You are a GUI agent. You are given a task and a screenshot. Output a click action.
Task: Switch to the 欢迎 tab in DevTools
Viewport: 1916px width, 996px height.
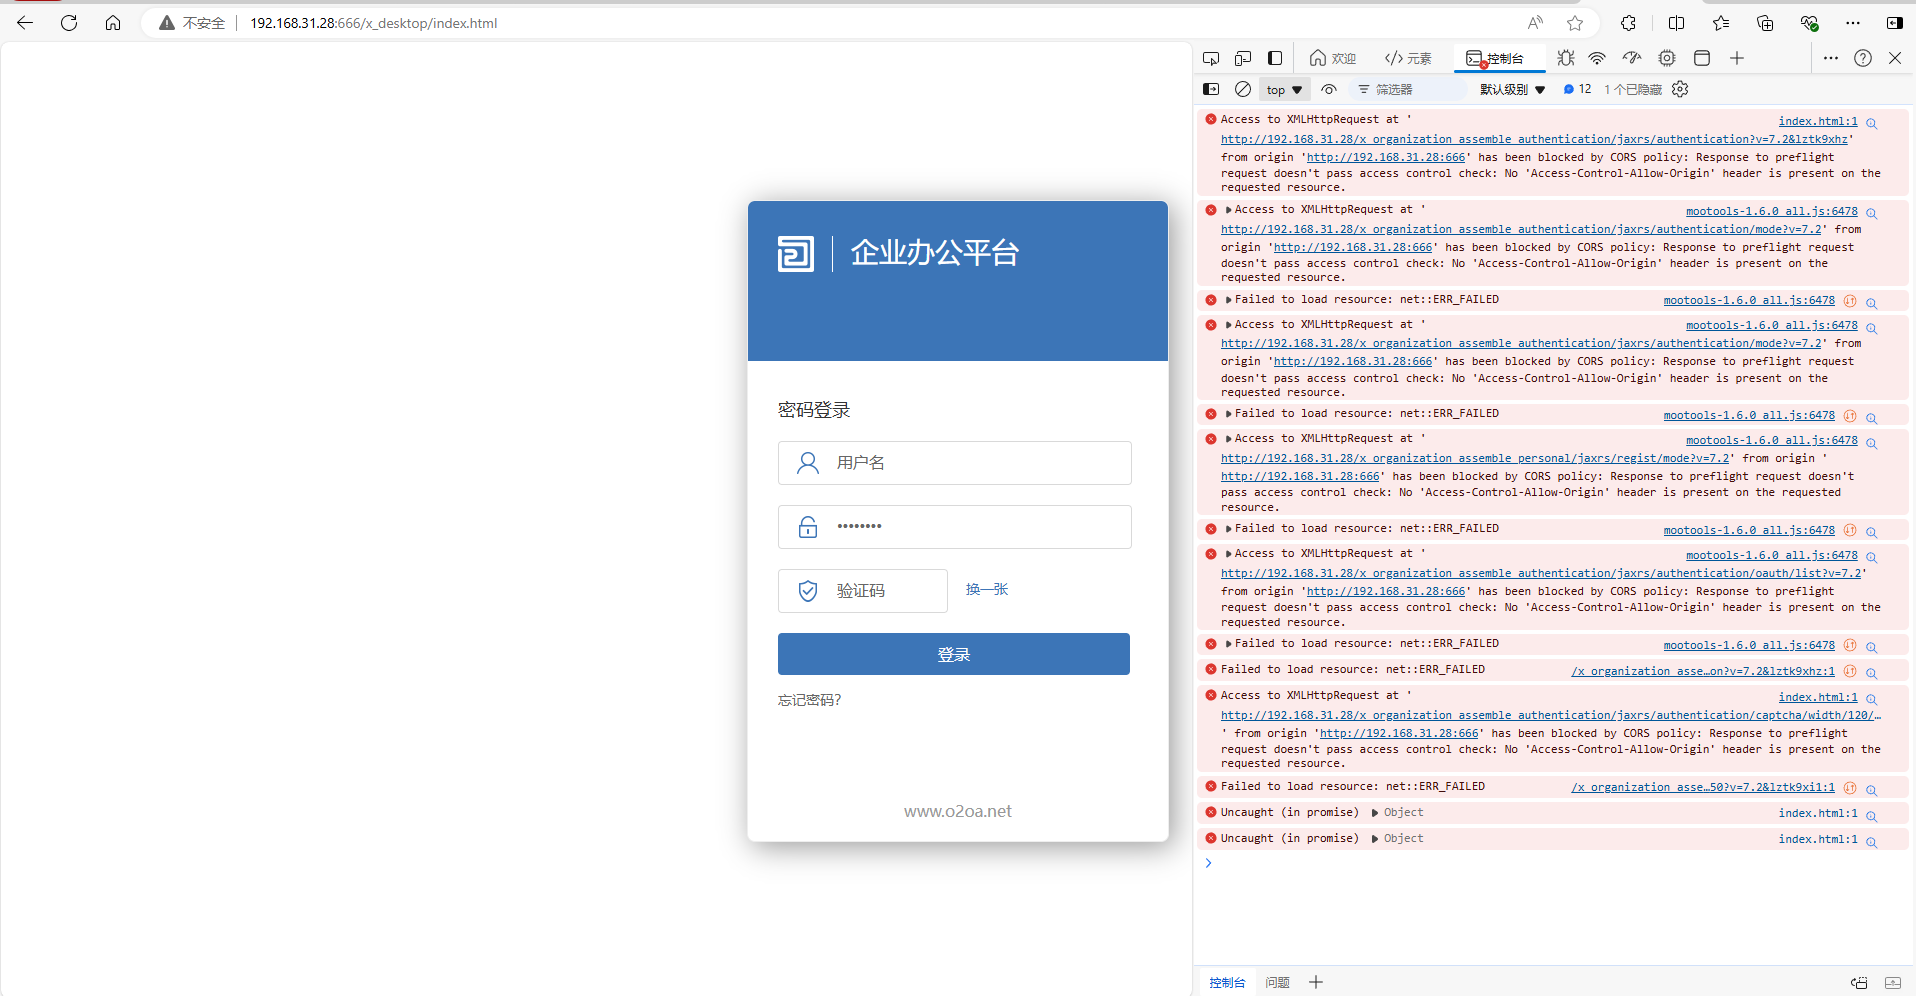pyautogui.click(x=1333, y=58)
